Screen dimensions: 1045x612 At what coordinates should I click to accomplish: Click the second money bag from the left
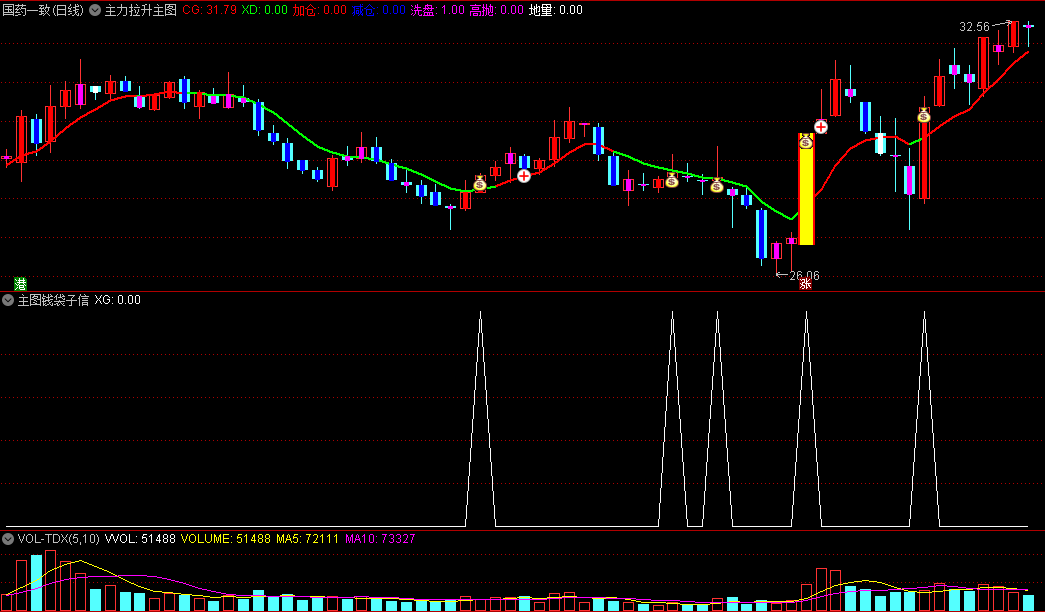click(672, 180)
